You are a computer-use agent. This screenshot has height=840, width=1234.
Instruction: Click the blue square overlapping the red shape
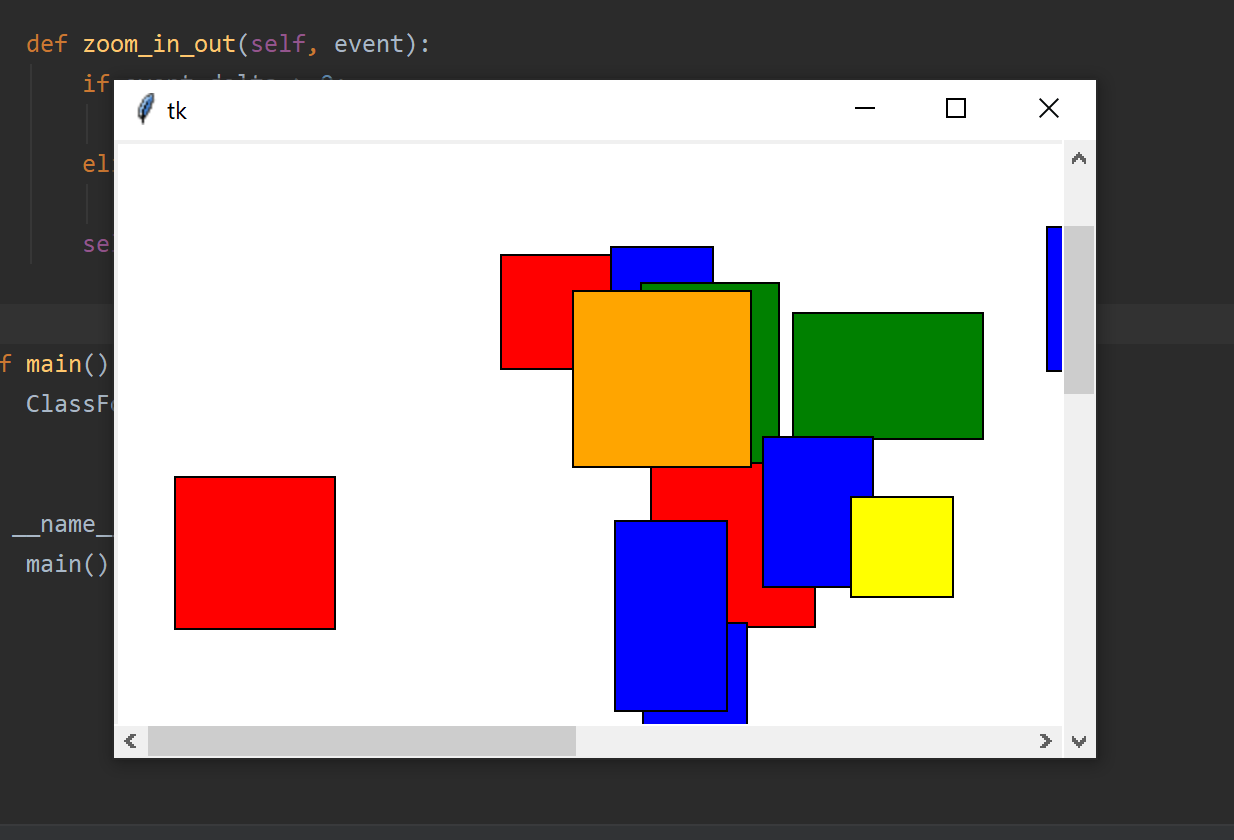point(817,510)
